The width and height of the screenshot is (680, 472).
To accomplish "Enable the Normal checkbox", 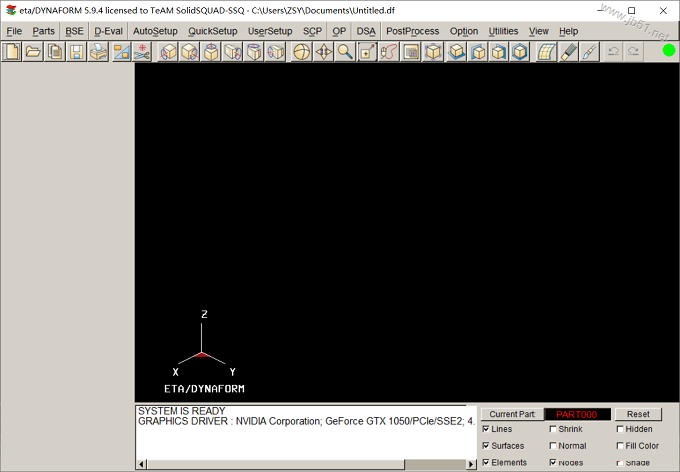I will pos(553,446).
